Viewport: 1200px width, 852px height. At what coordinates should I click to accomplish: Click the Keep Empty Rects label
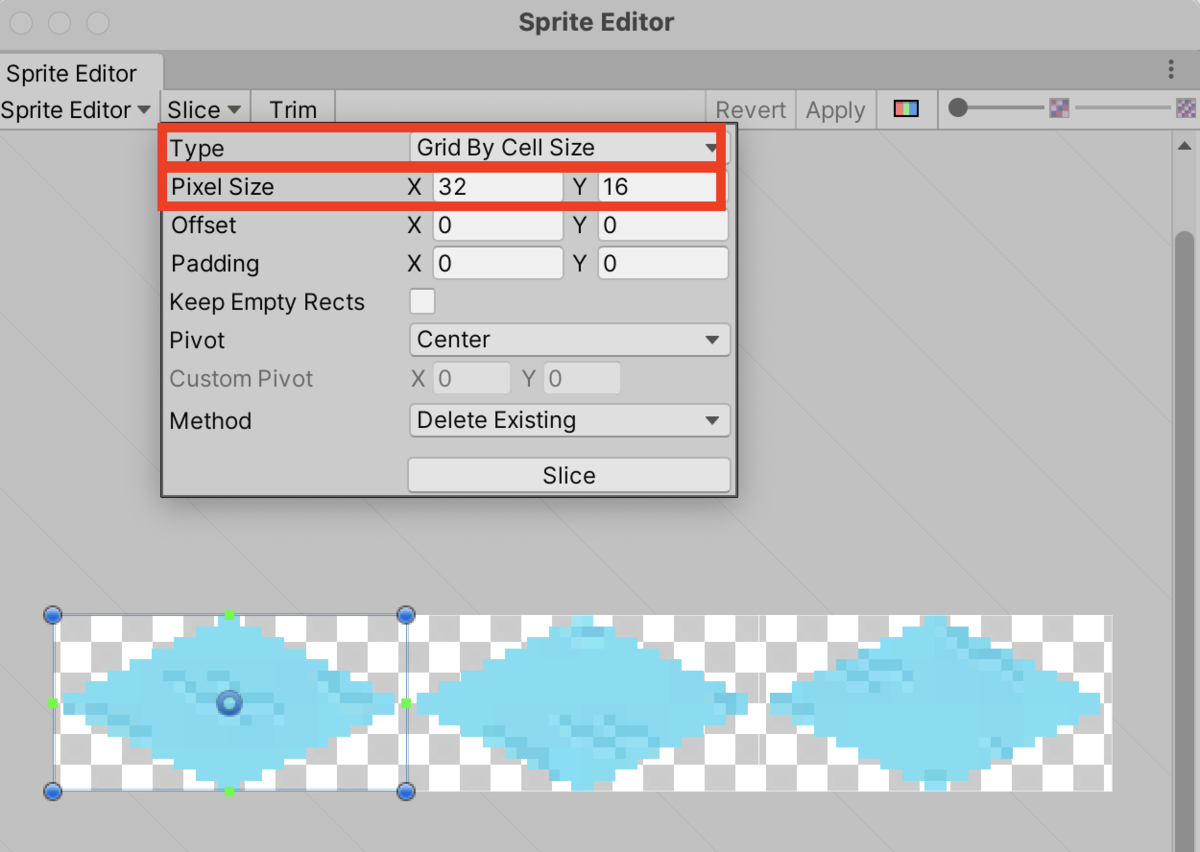[x=267, y=302]
